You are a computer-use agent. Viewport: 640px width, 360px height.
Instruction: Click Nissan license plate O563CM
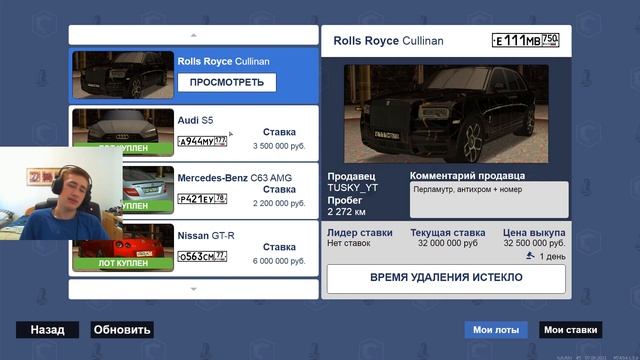(x=202, y=256)
